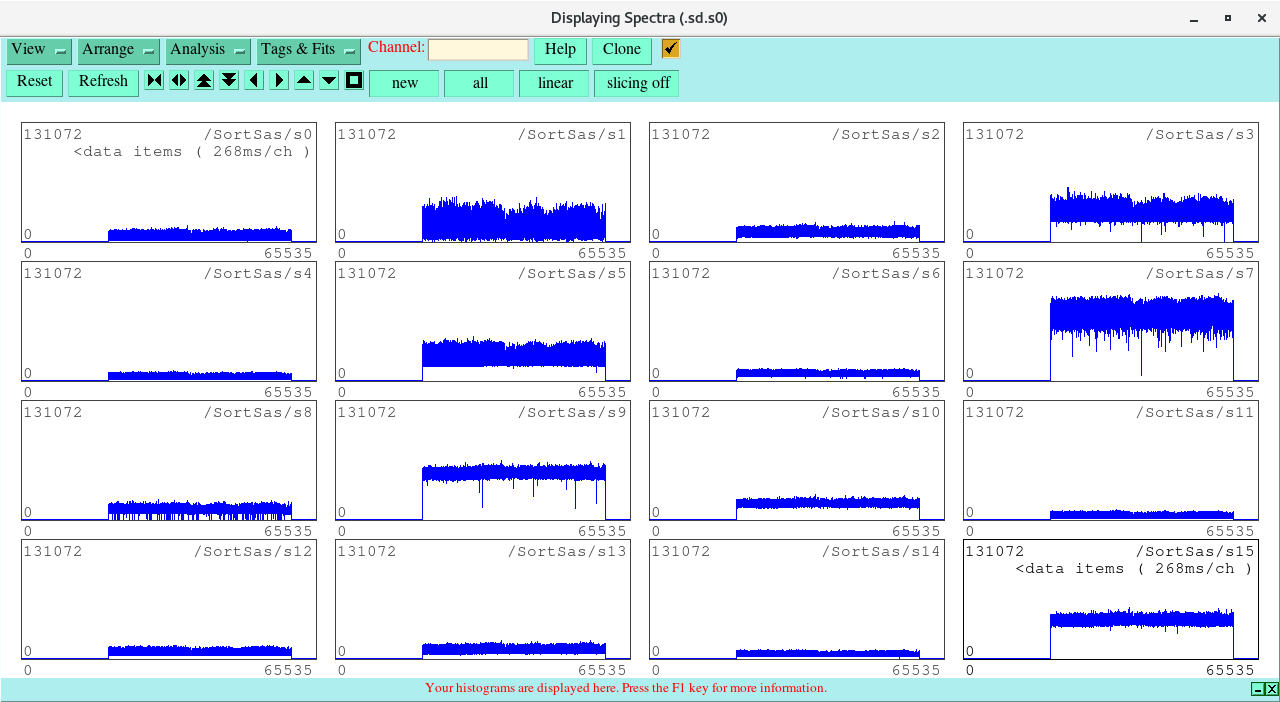
Task: Toggle the orange checkmark box beside Clone
Action: pyautogui.click(x=670, y=49)
